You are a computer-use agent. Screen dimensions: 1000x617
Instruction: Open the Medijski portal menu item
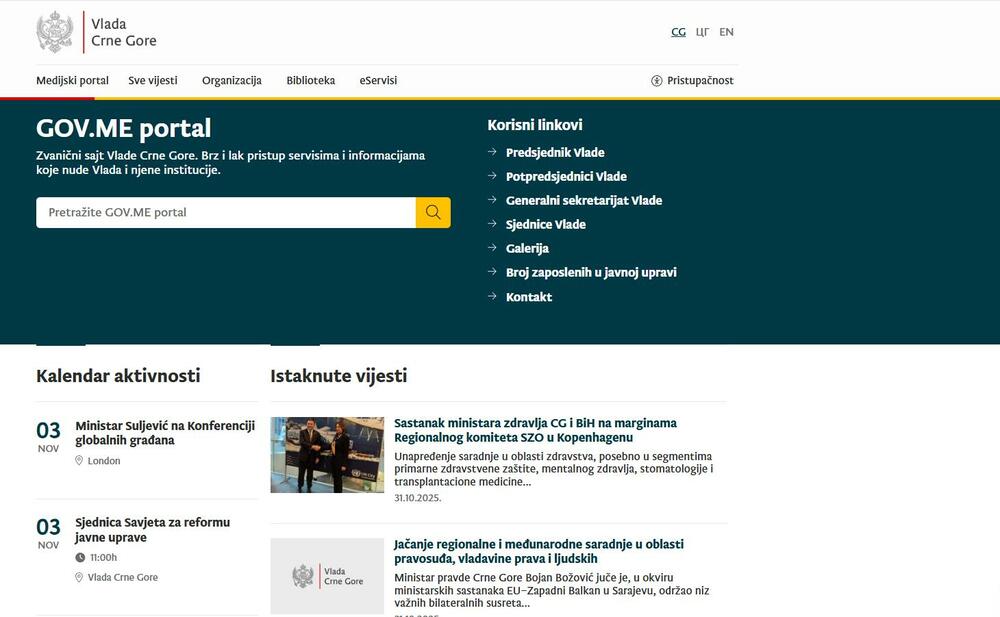point(72,81)
